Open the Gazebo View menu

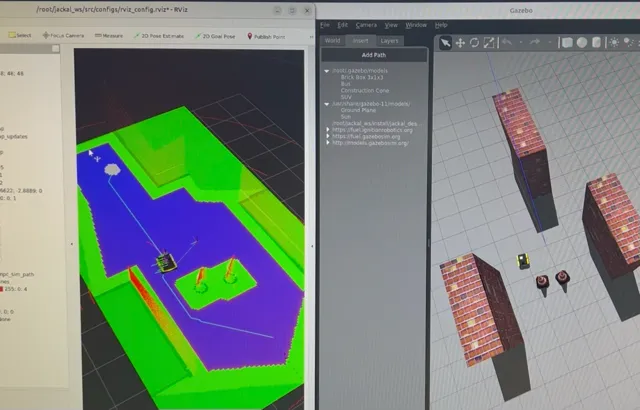[x=391, y=25]
